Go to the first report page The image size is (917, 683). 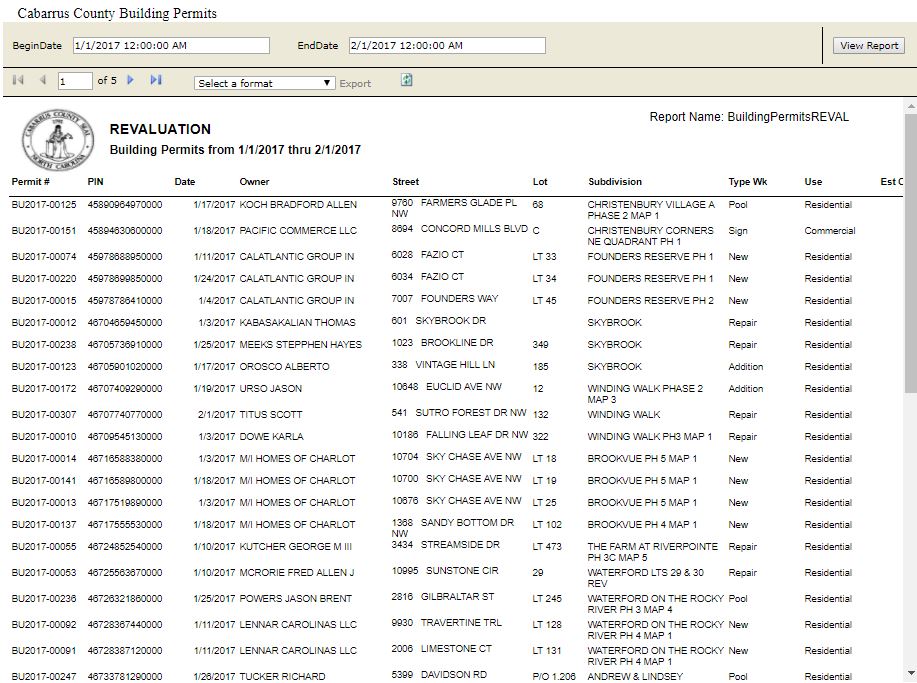[x=18, y=80]
